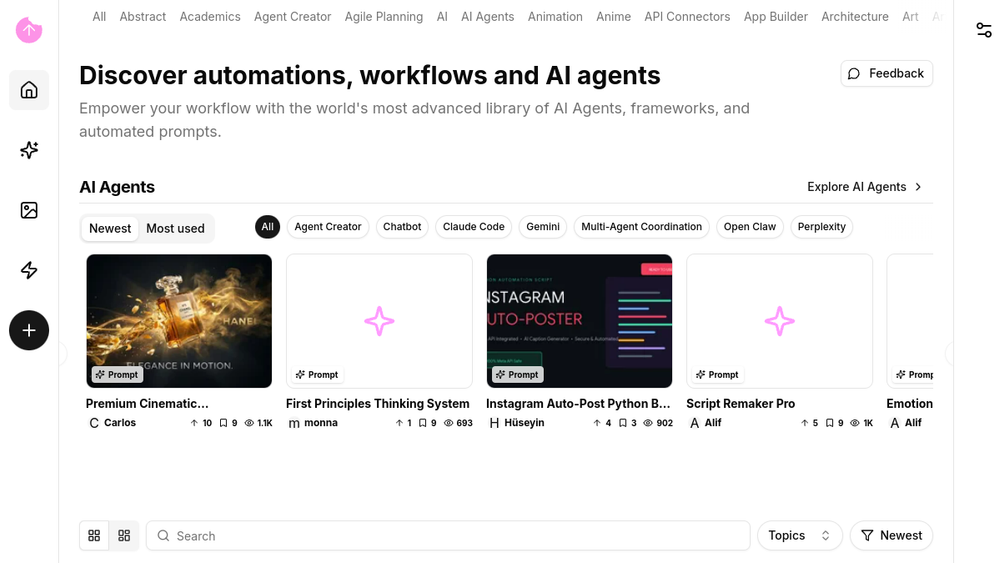This screenshot has width=1000, height=563.
Task: Open the sparkles prompts icon in sidebar
Action: pos(29,150)
